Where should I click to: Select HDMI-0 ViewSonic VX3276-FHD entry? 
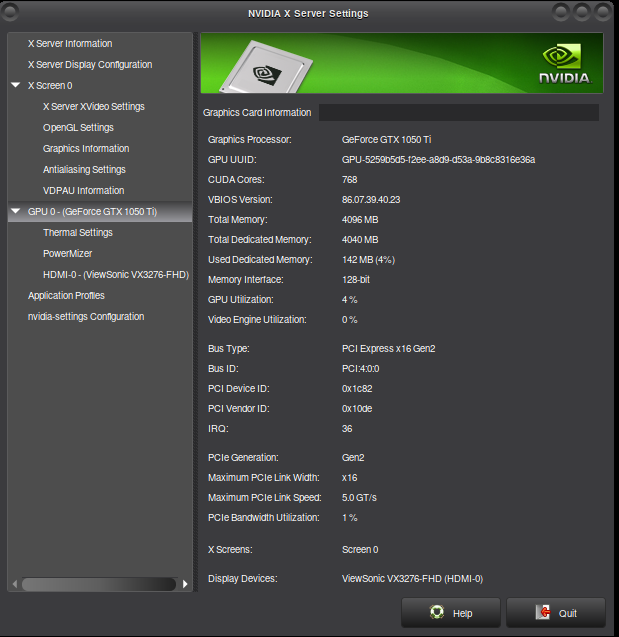(116, 275)
